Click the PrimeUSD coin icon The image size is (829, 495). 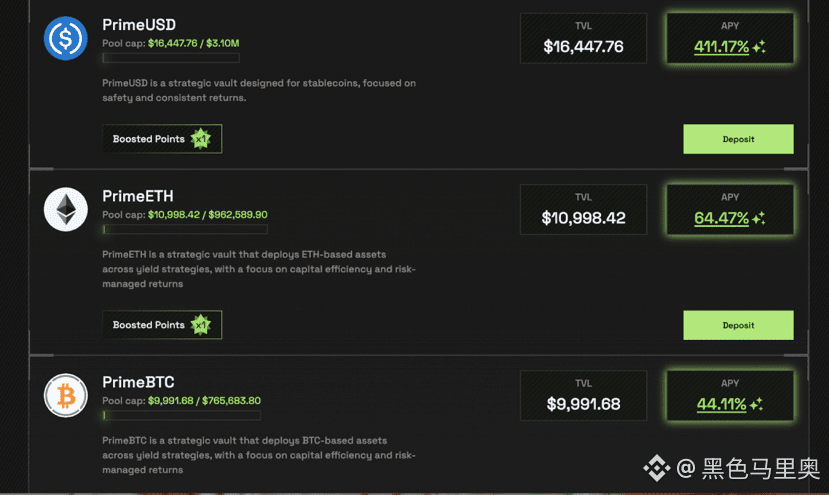(66, 38)
